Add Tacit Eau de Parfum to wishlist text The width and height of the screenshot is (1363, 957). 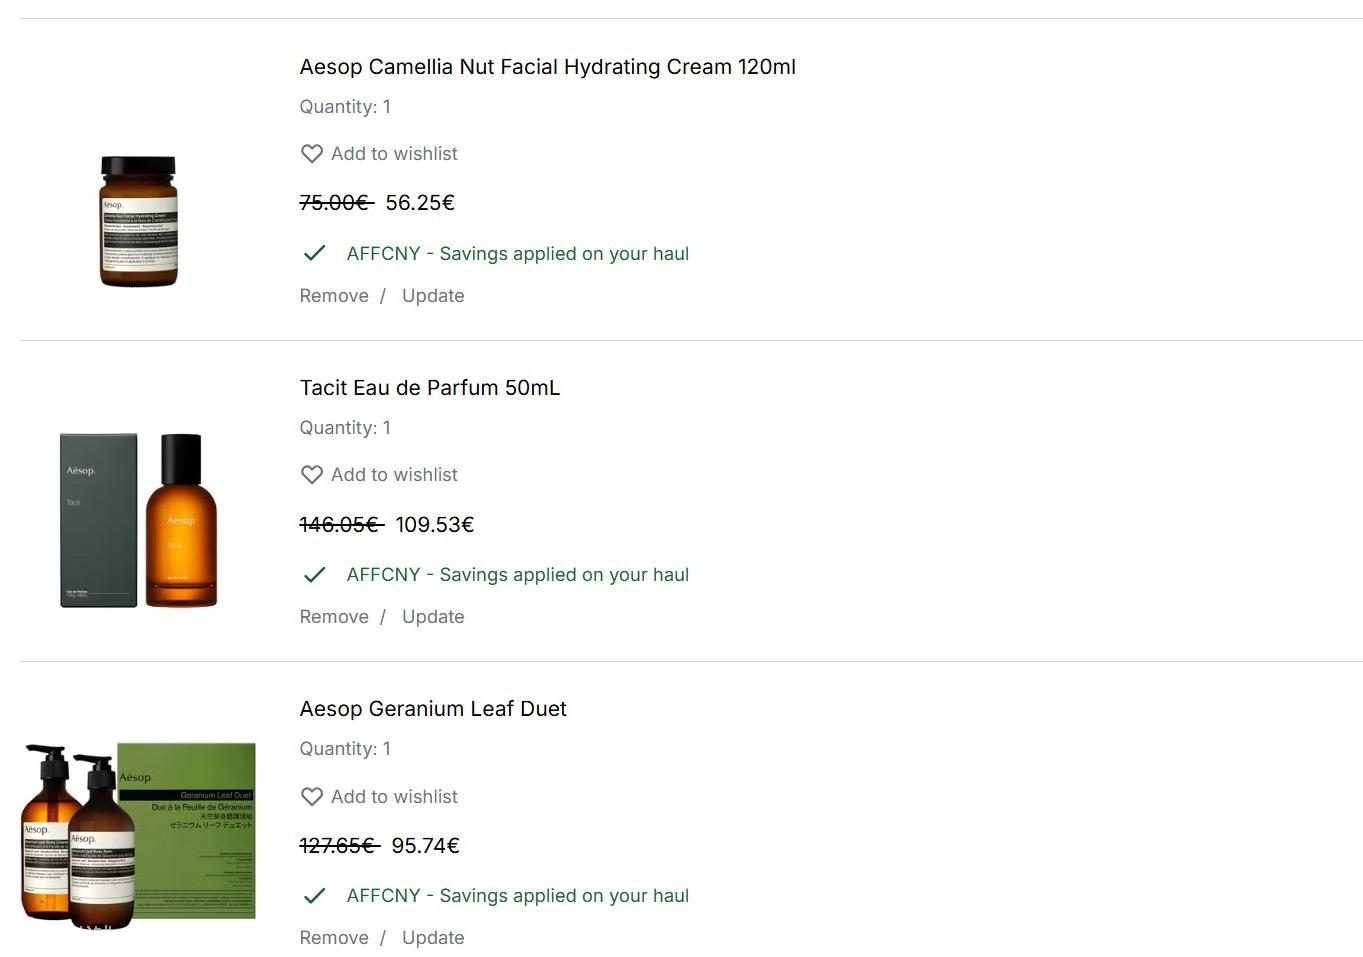tap(394, 475)
